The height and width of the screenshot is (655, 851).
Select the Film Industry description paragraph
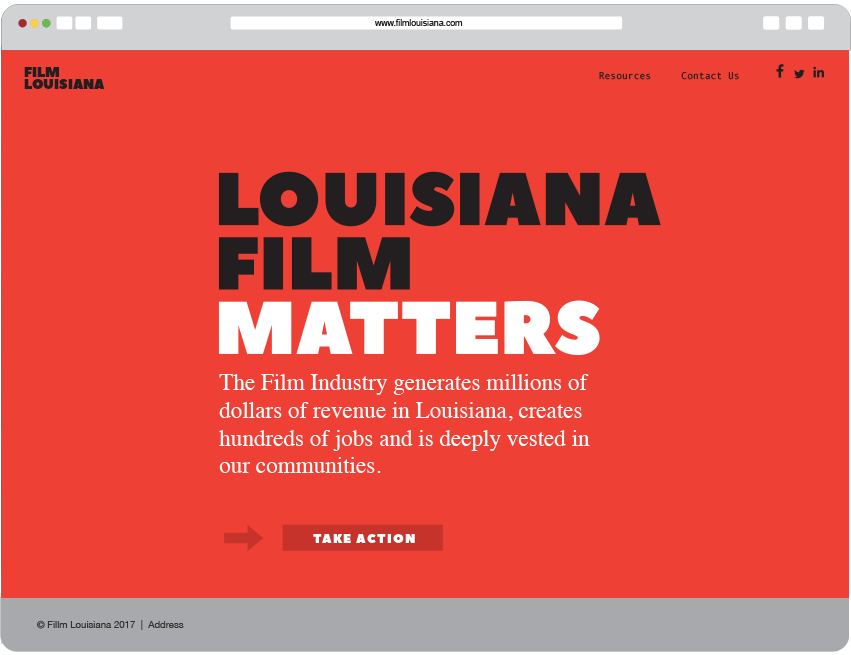click(x=402, y=423)
